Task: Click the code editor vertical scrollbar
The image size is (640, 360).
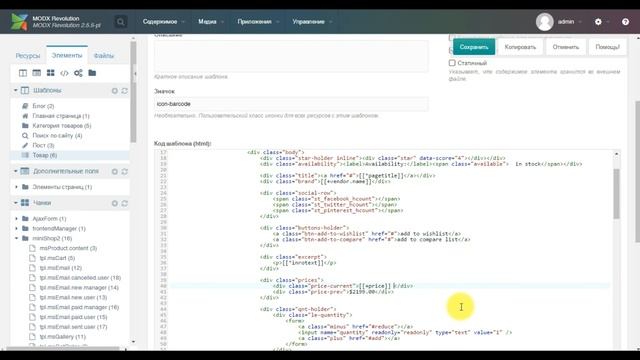Action: 616,194
